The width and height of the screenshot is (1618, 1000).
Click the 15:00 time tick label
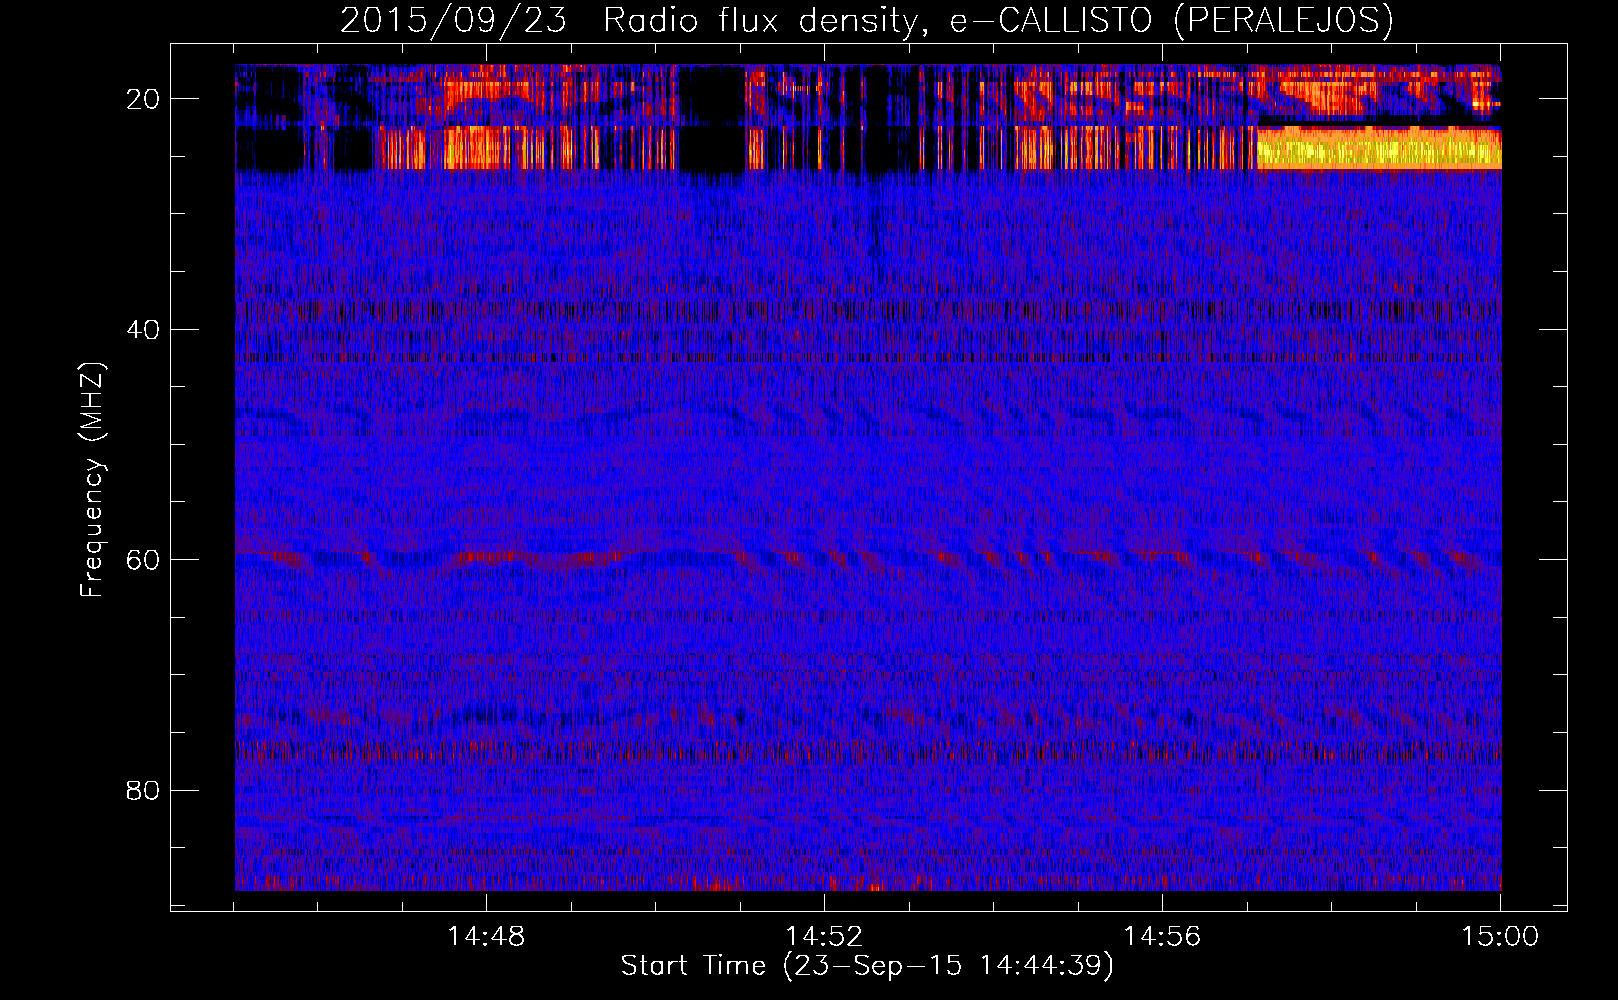point(1500,937)
